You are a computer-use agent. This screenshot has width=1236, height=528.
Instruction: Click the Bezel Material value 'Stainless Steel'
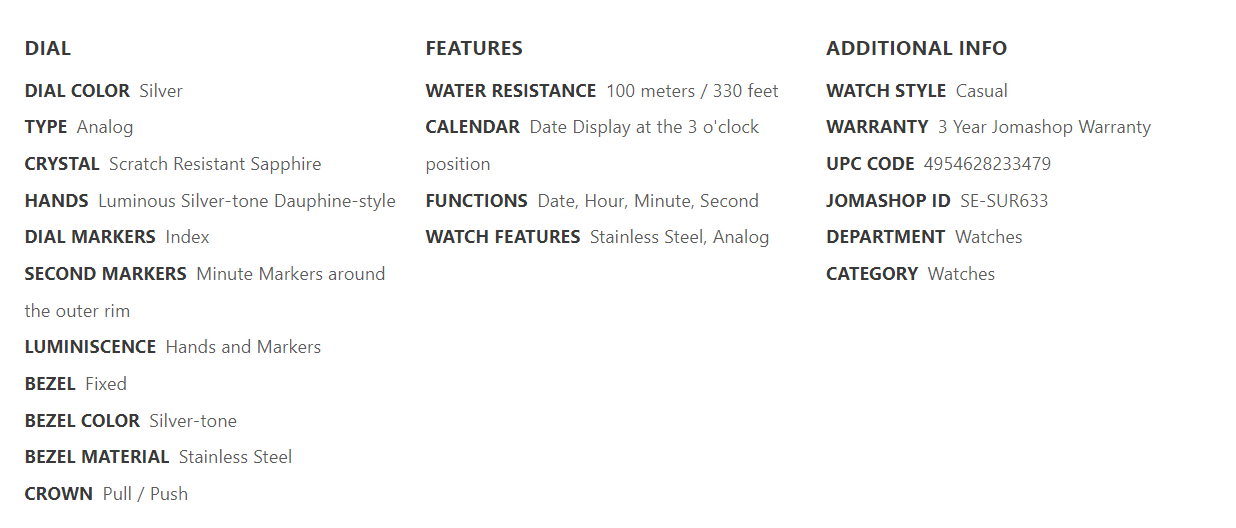235,457
